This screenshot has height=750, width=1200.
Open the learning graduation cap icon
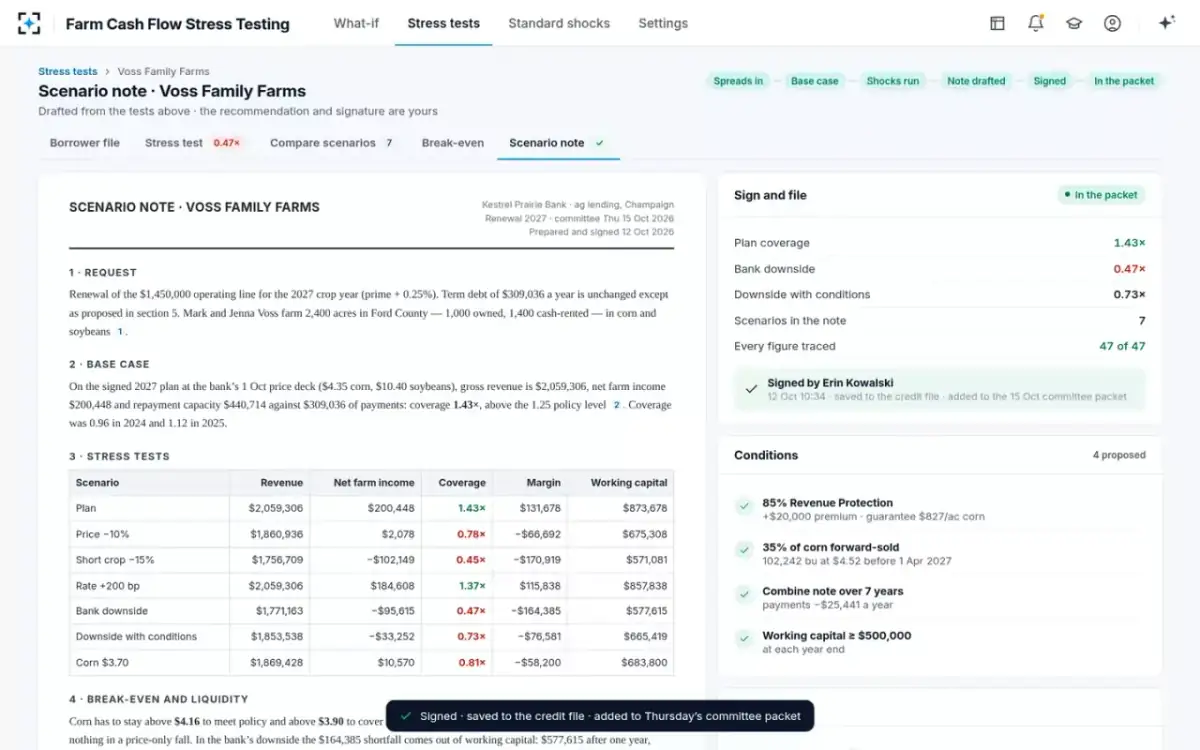[1074, 23]
